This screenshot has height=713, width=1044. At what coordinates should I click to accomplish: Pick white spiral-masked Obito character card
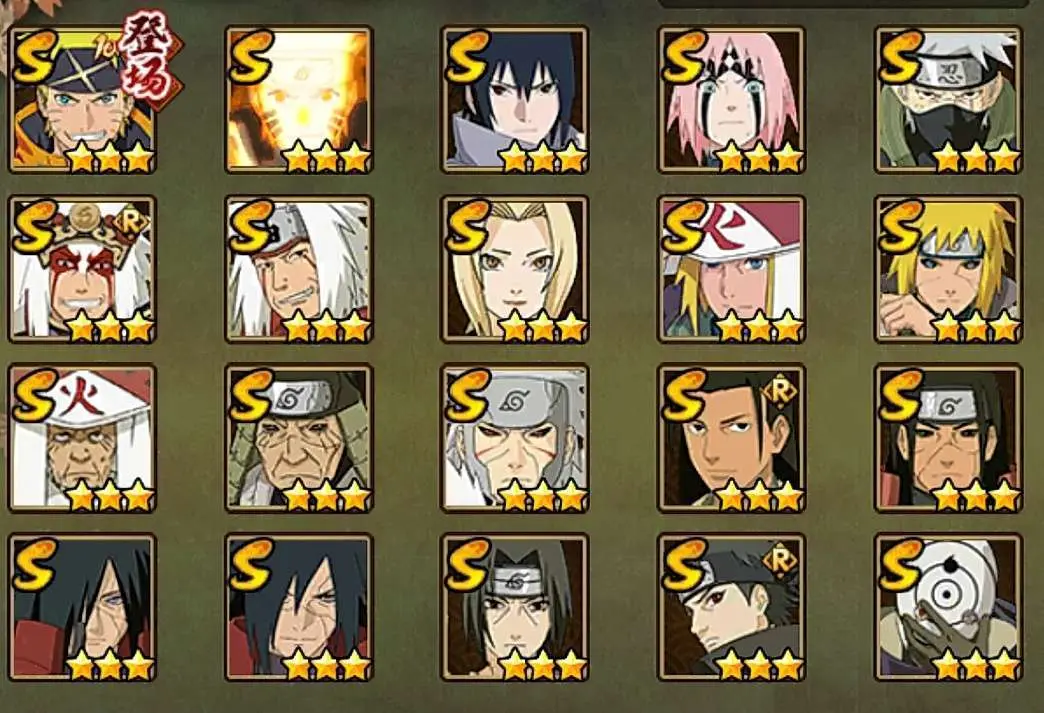(x=948, y=607)
